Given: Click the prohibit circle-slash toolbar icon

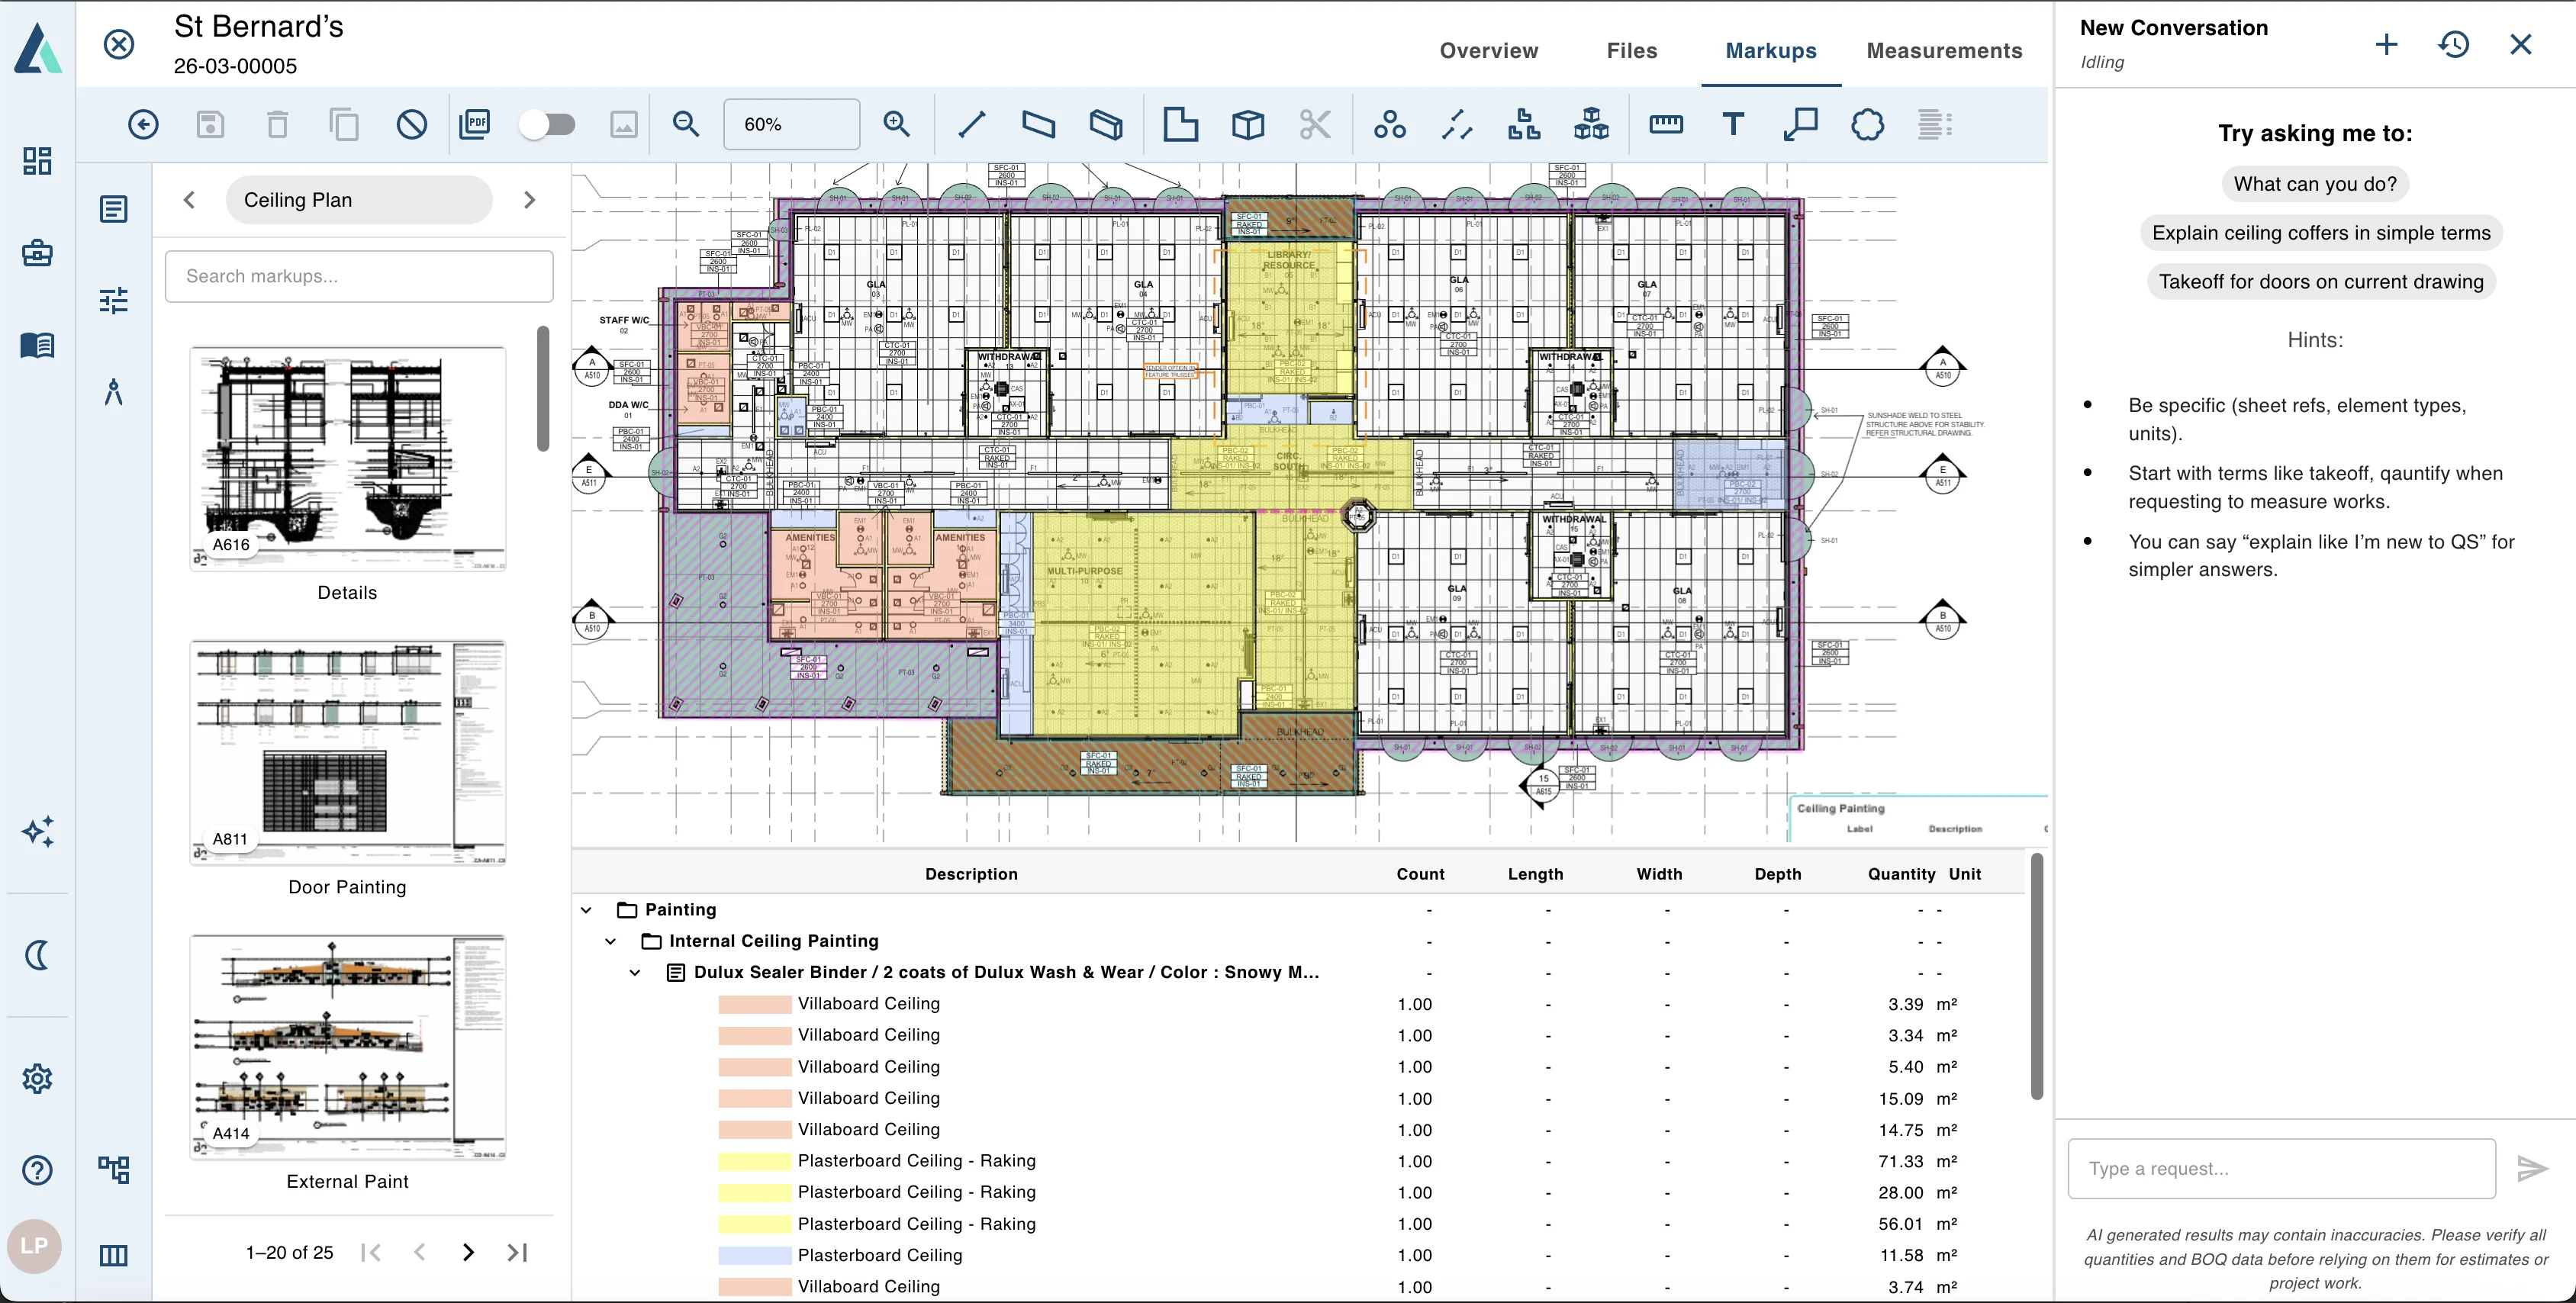Looking at the screenshot, I should coord(411,124).
